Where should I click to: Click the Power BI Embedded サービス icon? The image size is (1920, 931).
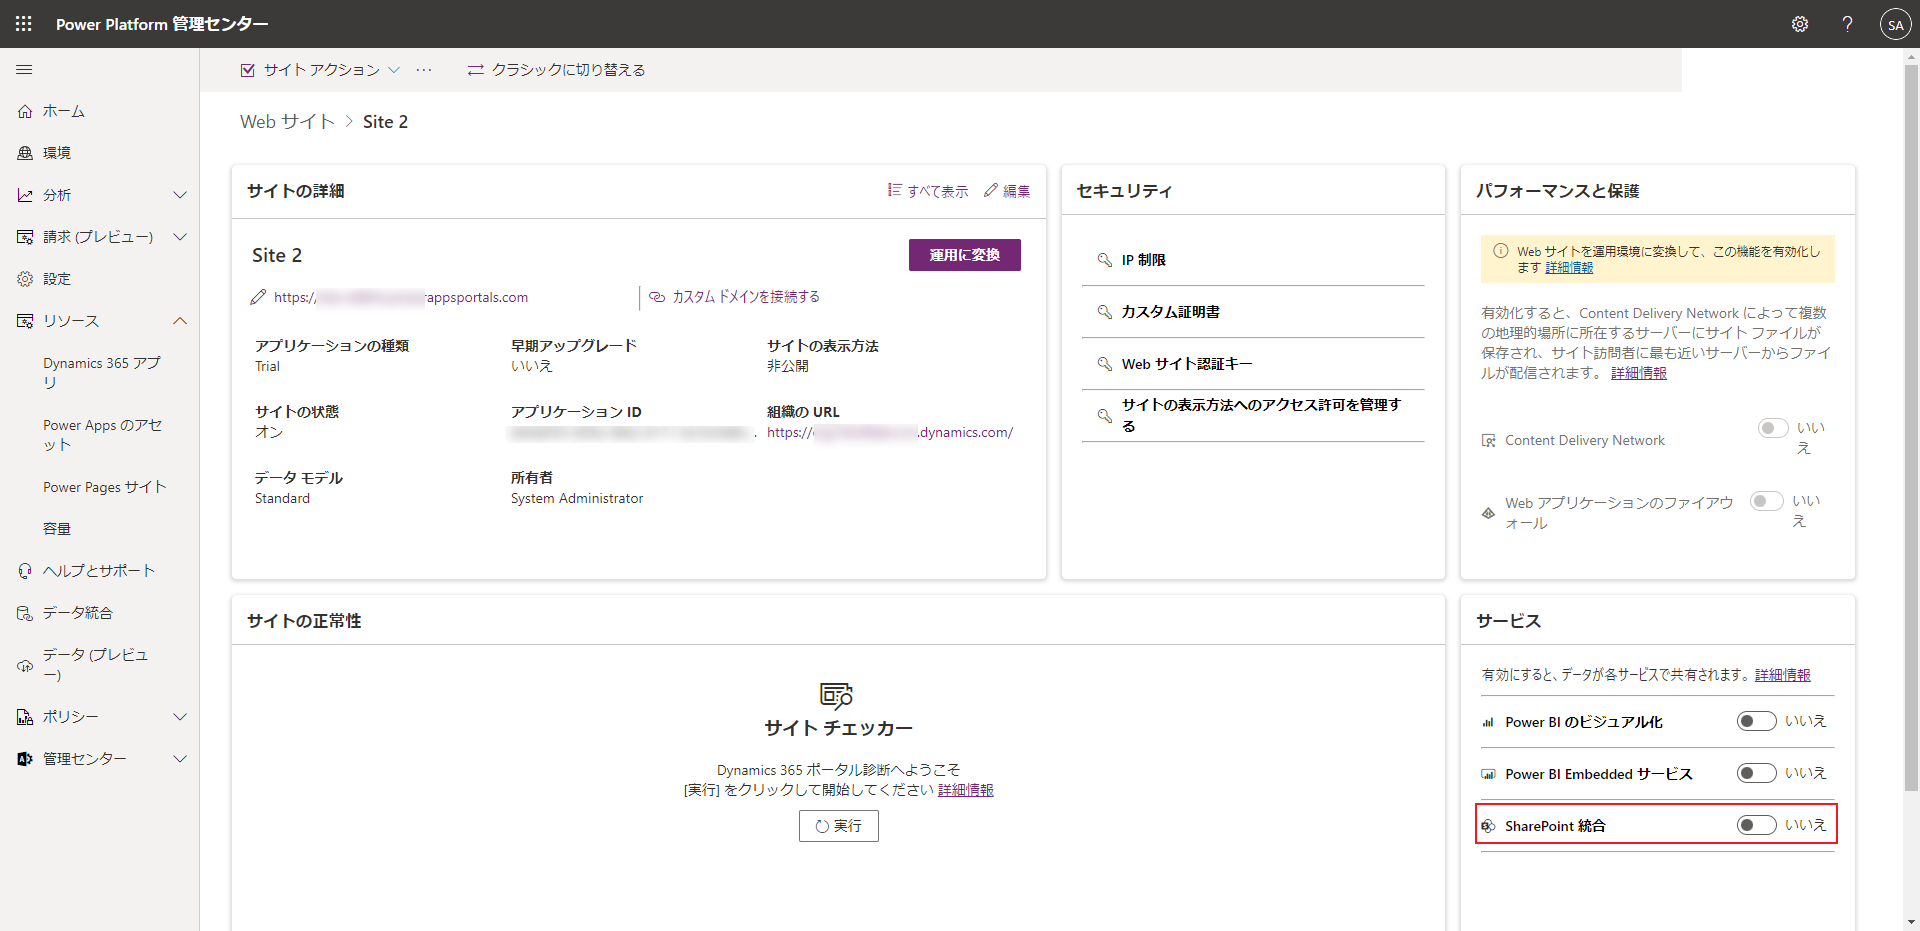pos(1488,774)
